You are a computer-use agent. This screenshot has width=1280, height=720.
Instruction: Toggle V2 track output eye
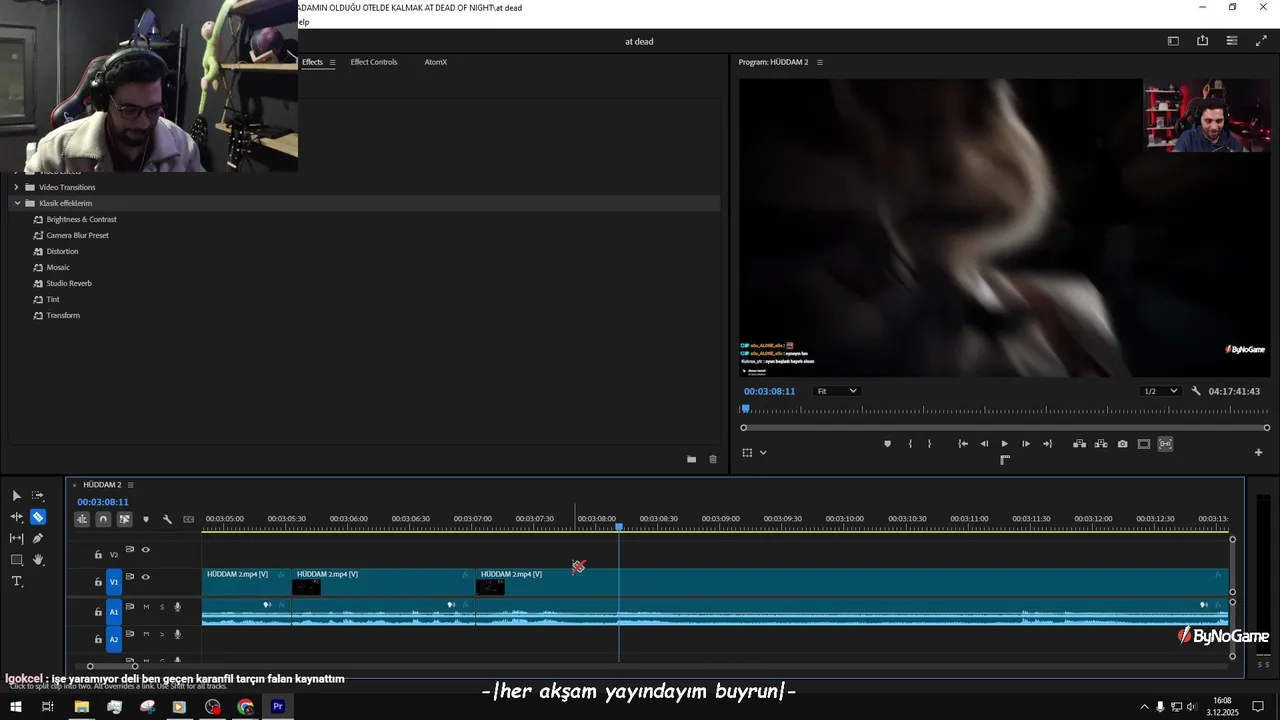(145, 550)
